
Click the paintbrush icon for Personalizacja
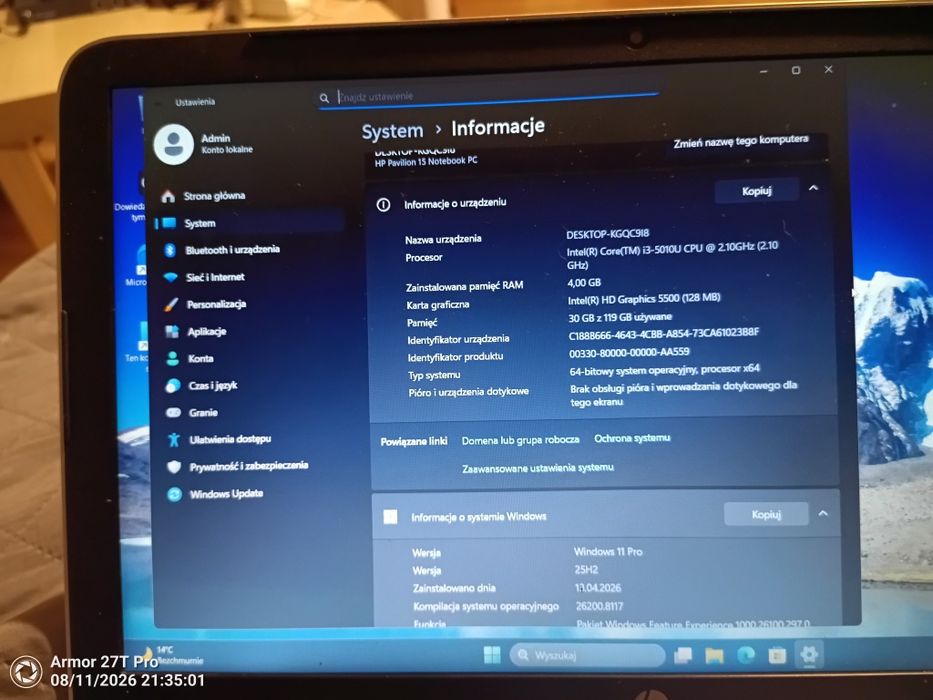[171, 305]
